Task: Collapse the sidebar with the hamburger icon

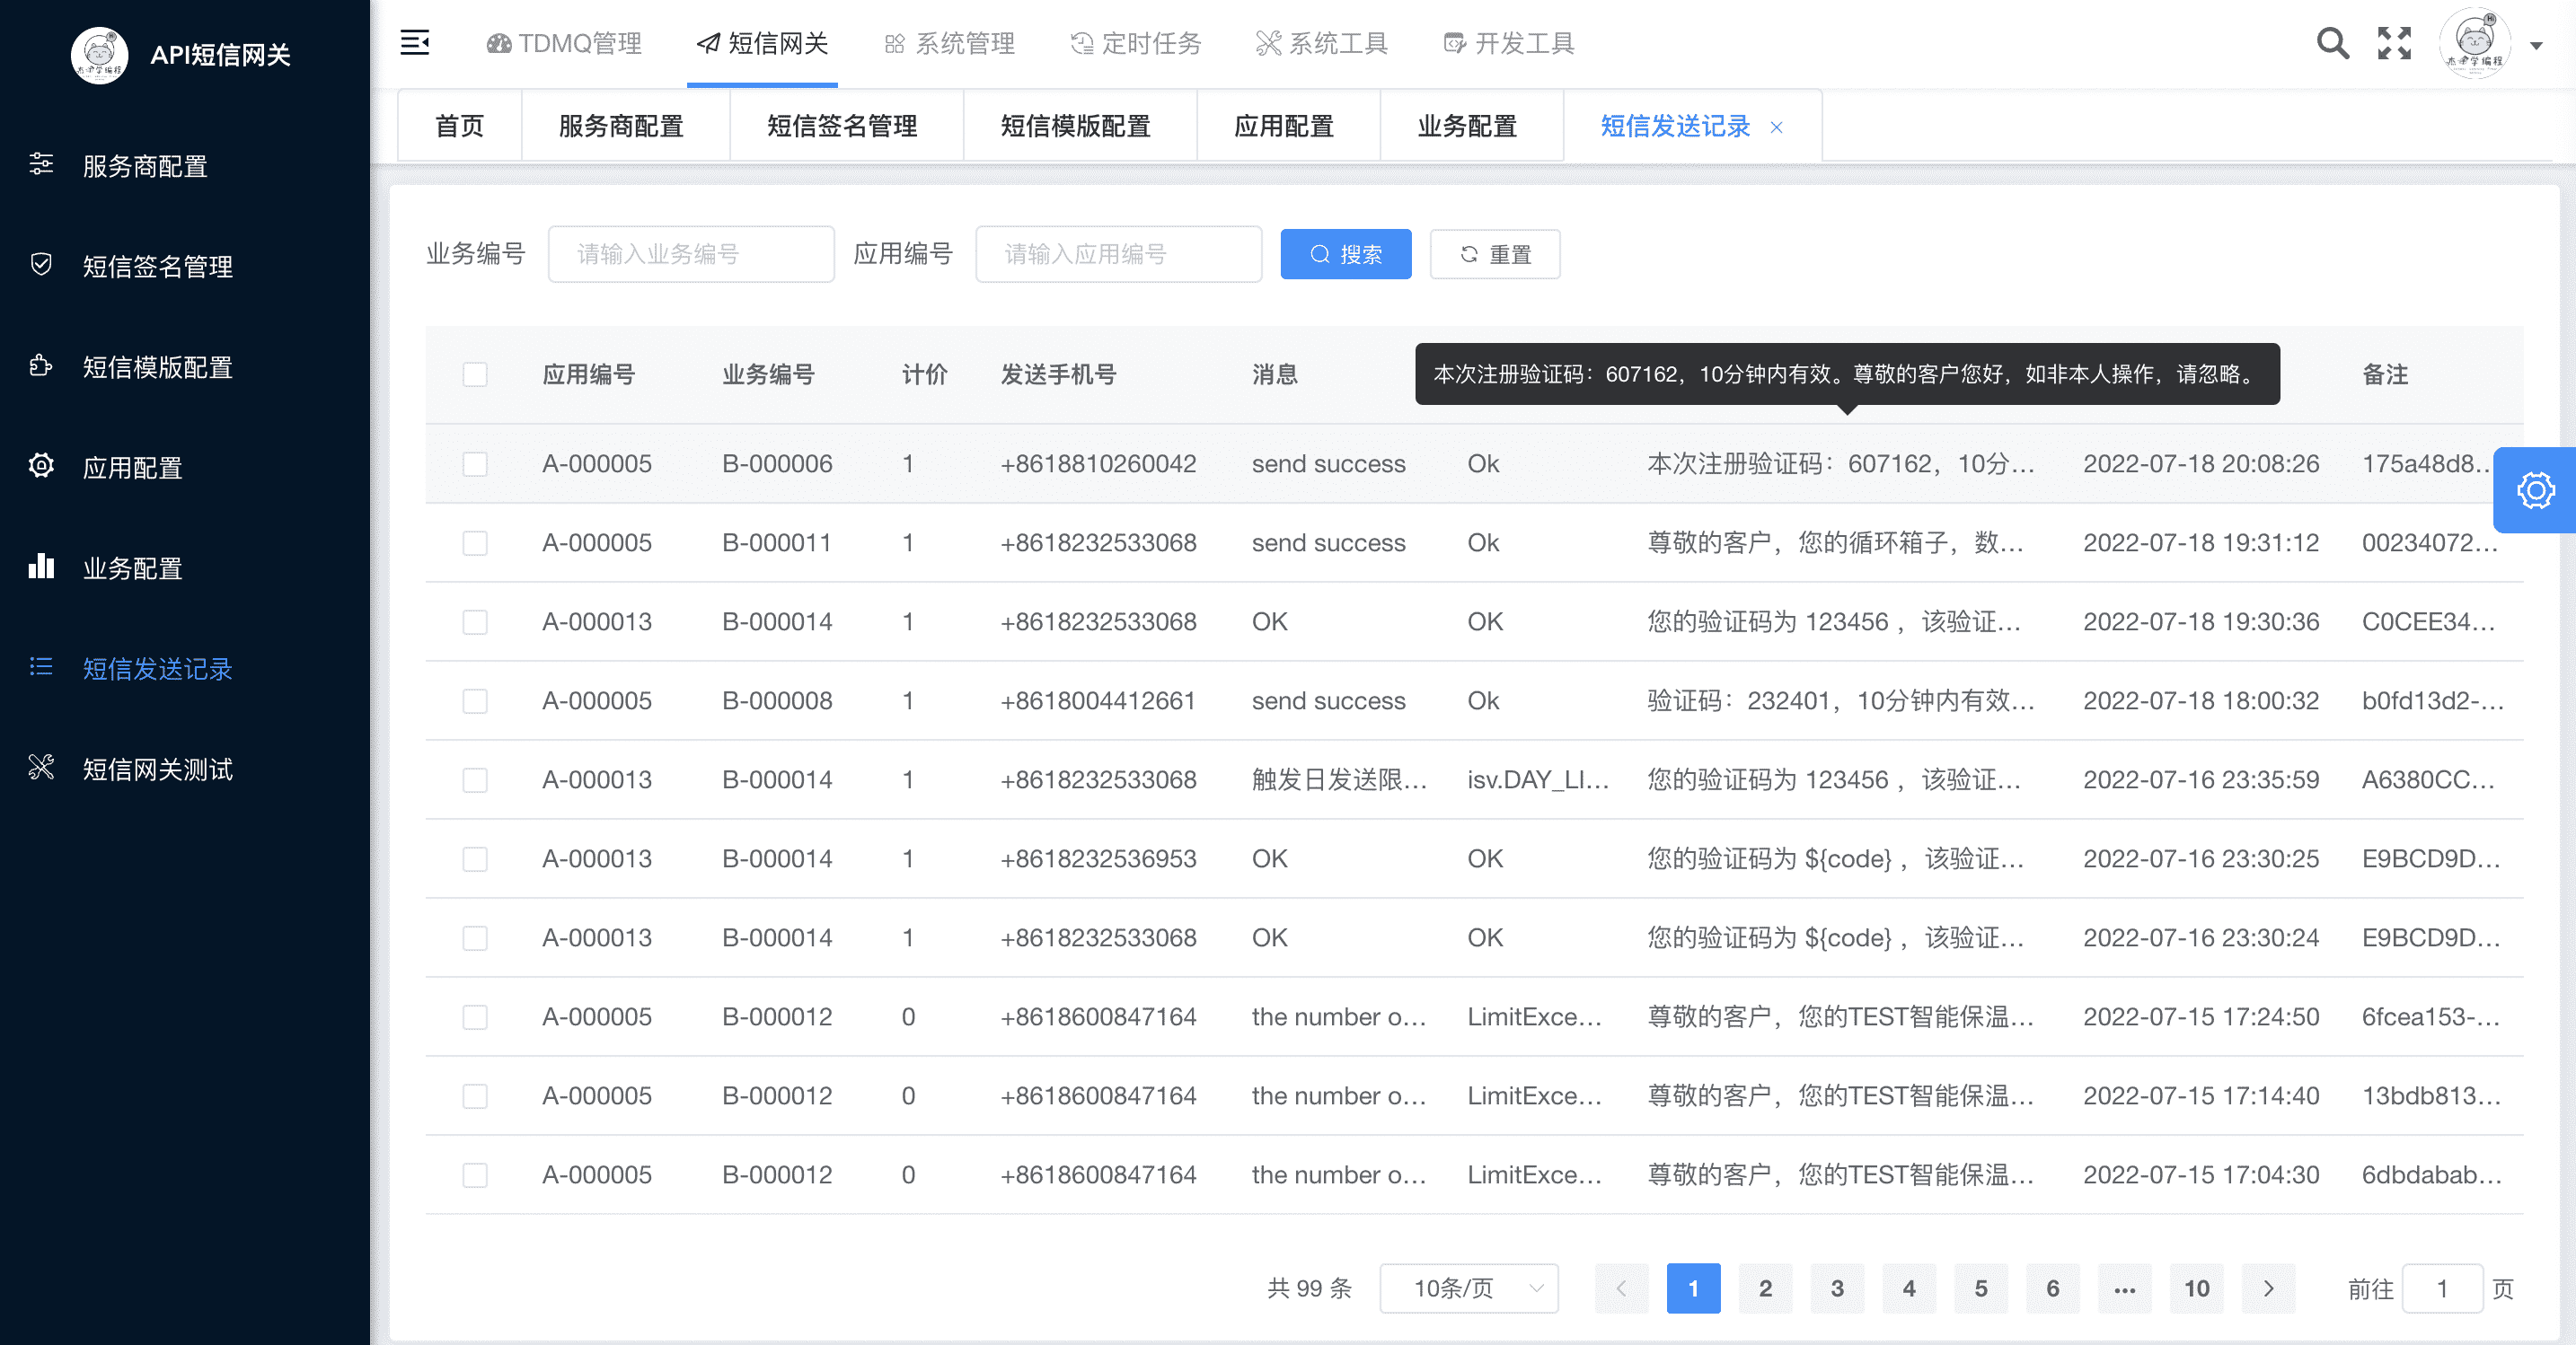Action: (414, 43)
